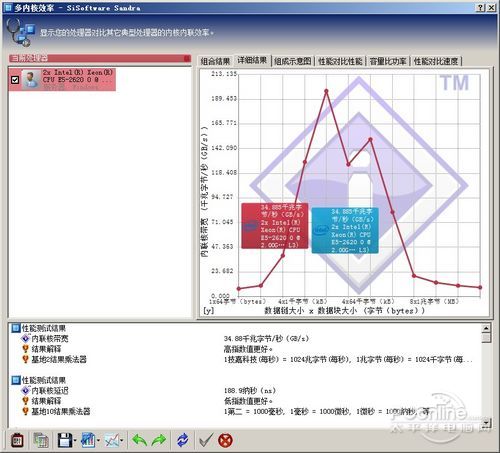Click the processor avatar thumbnail
Image resolution: width=500 pixels, height=453 pixels.
pyautogui.click(x=31, y=79)
